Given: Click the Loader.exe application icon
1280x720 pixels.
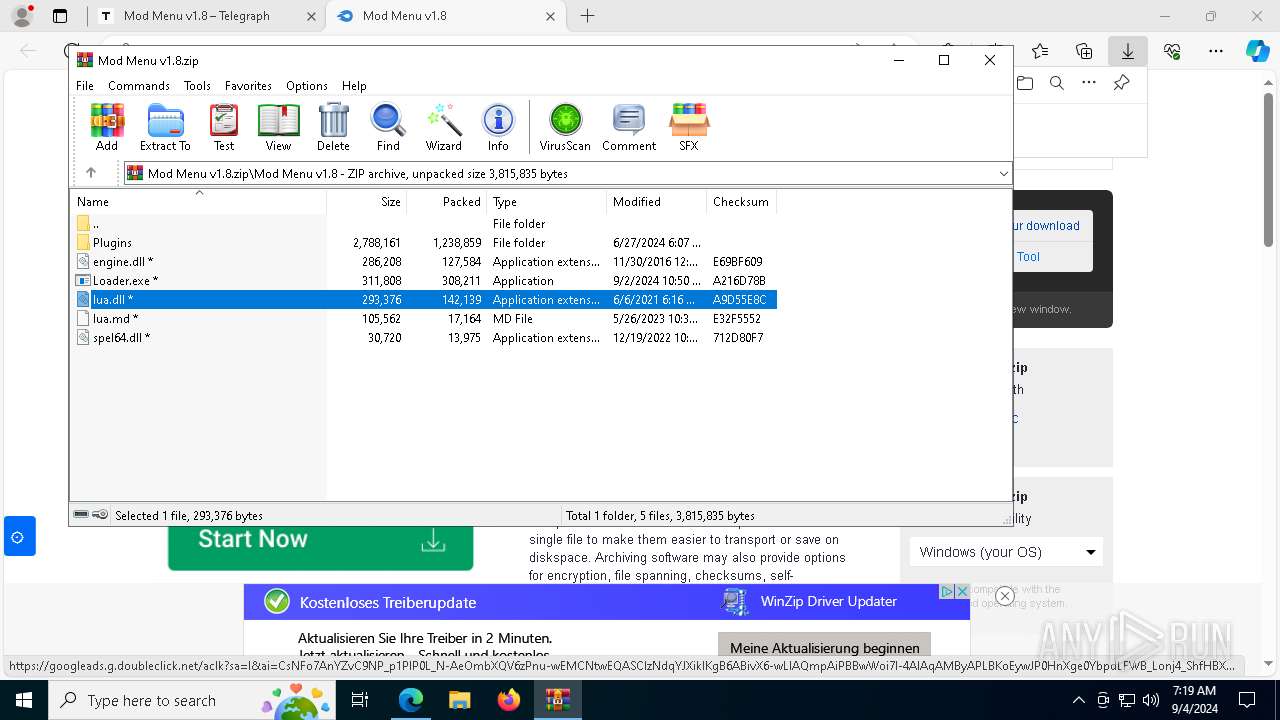Looking at the screenshot, I should pos(83,281).
